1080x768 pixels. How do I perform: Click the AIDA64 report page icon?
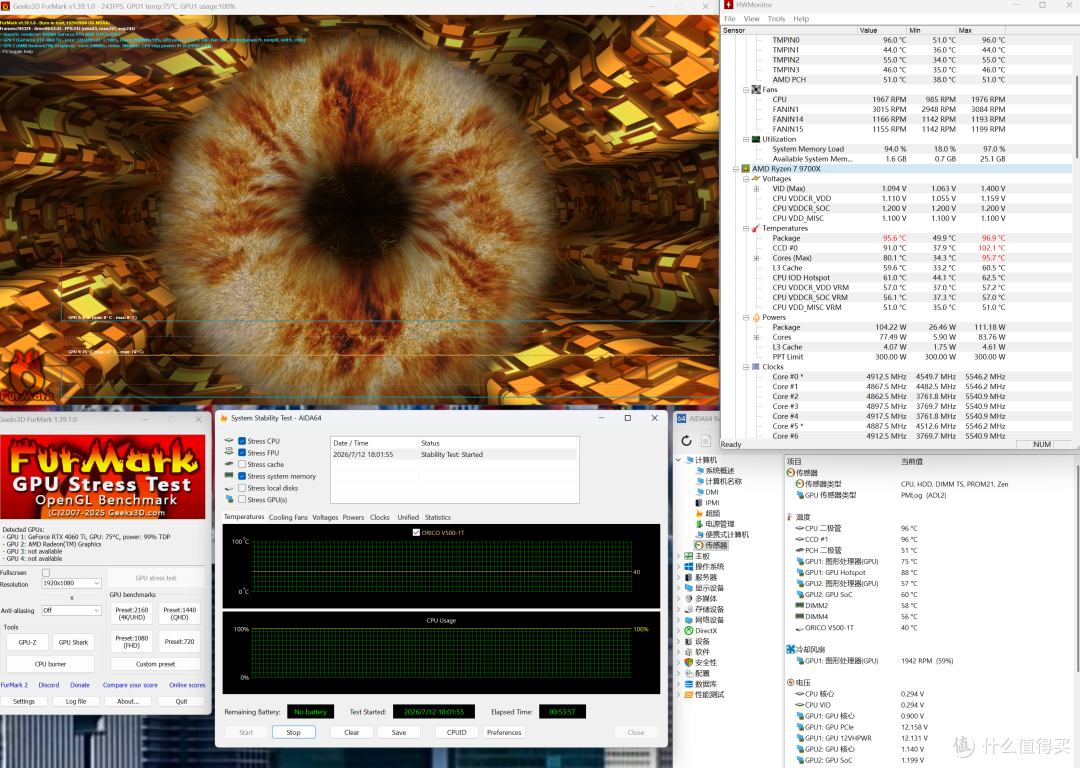click(x=705, y=441)
